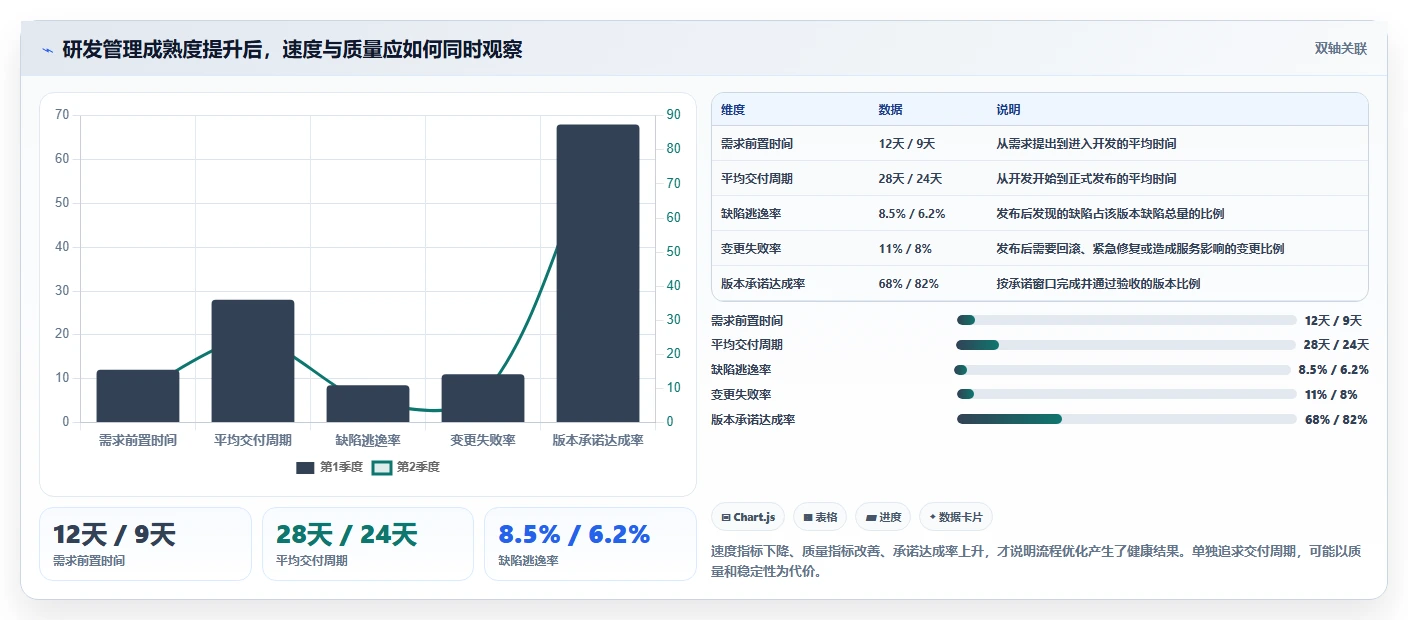Image resolution: width=1408 pixels, height=620 pixels.
Task: Click progress list value 28天 / 24天
Action: coord(1336,345)
